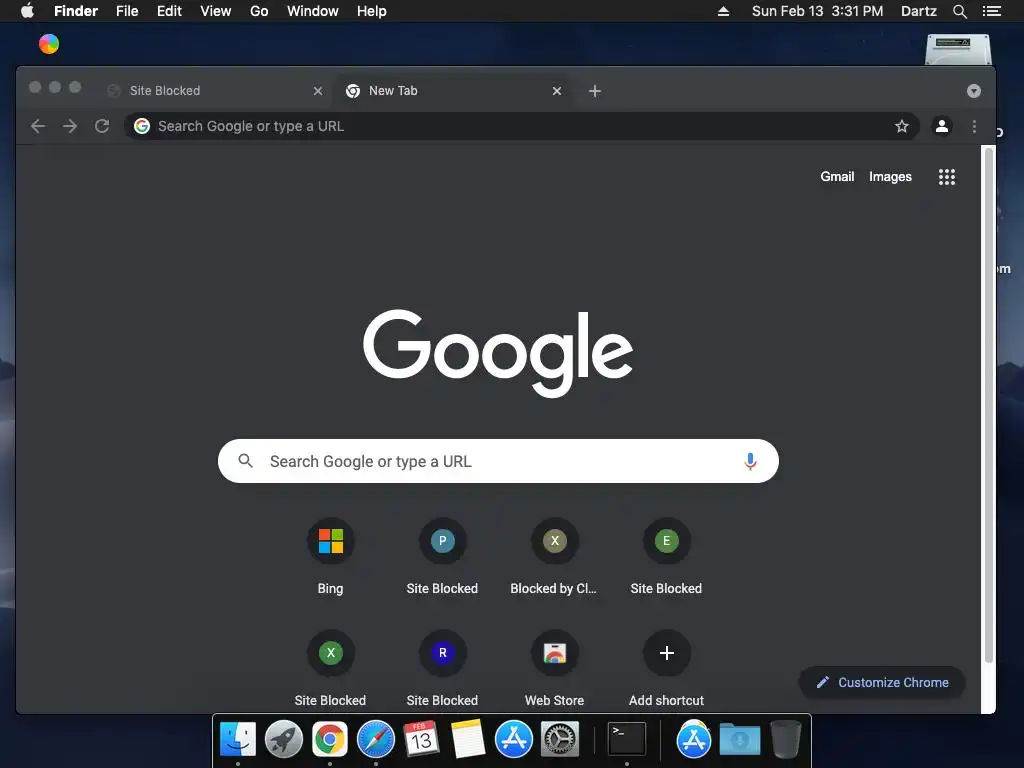
Task: Close the New Tab tab
Action: [x=556, y=91]
